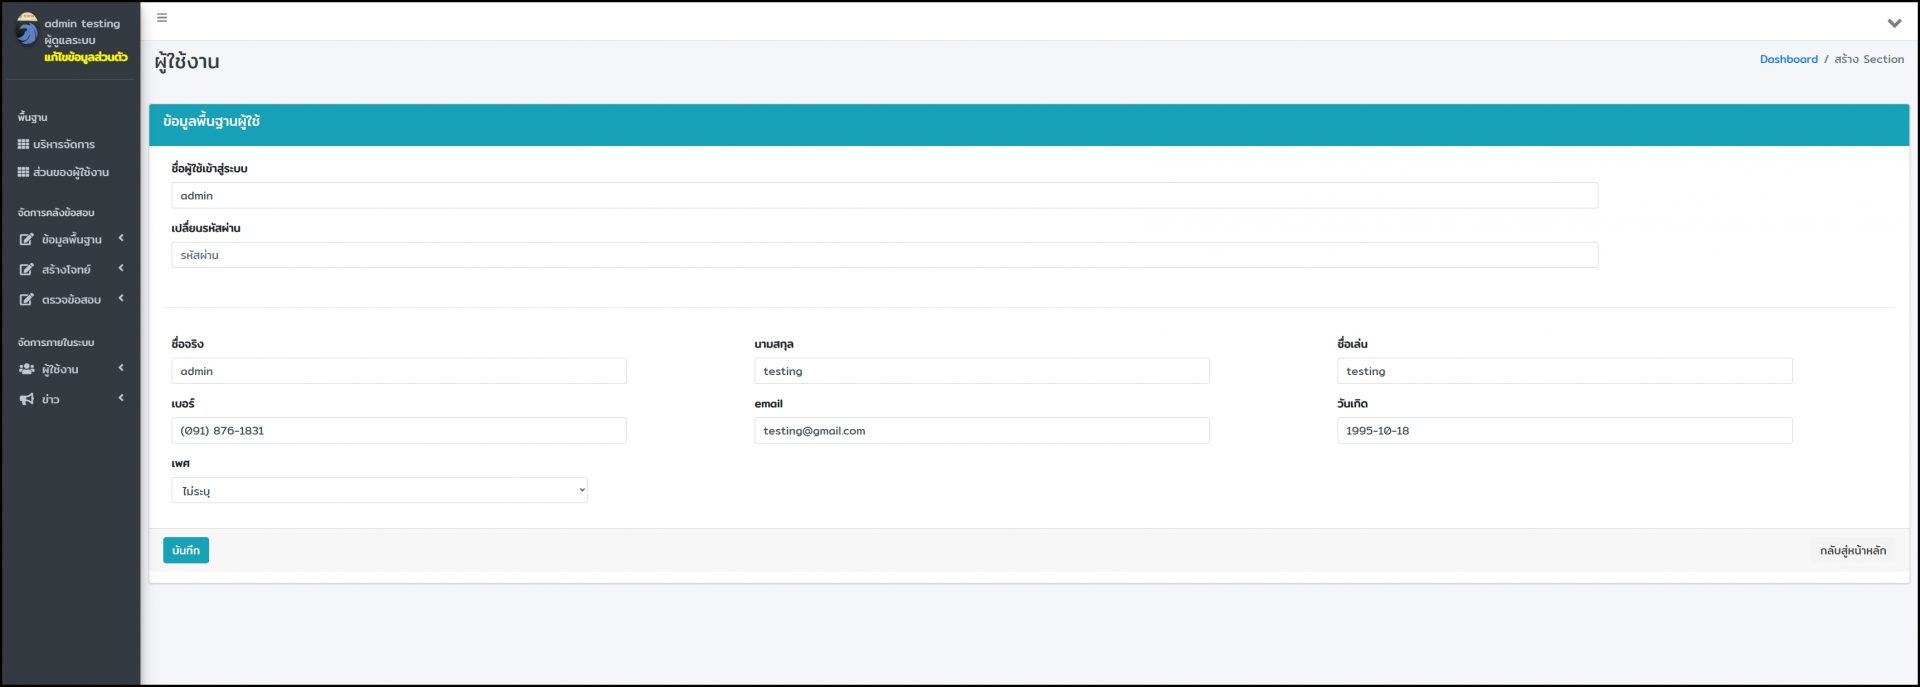
Task: Click the hamburger menu toggle icon
Action: click(162, 18)
